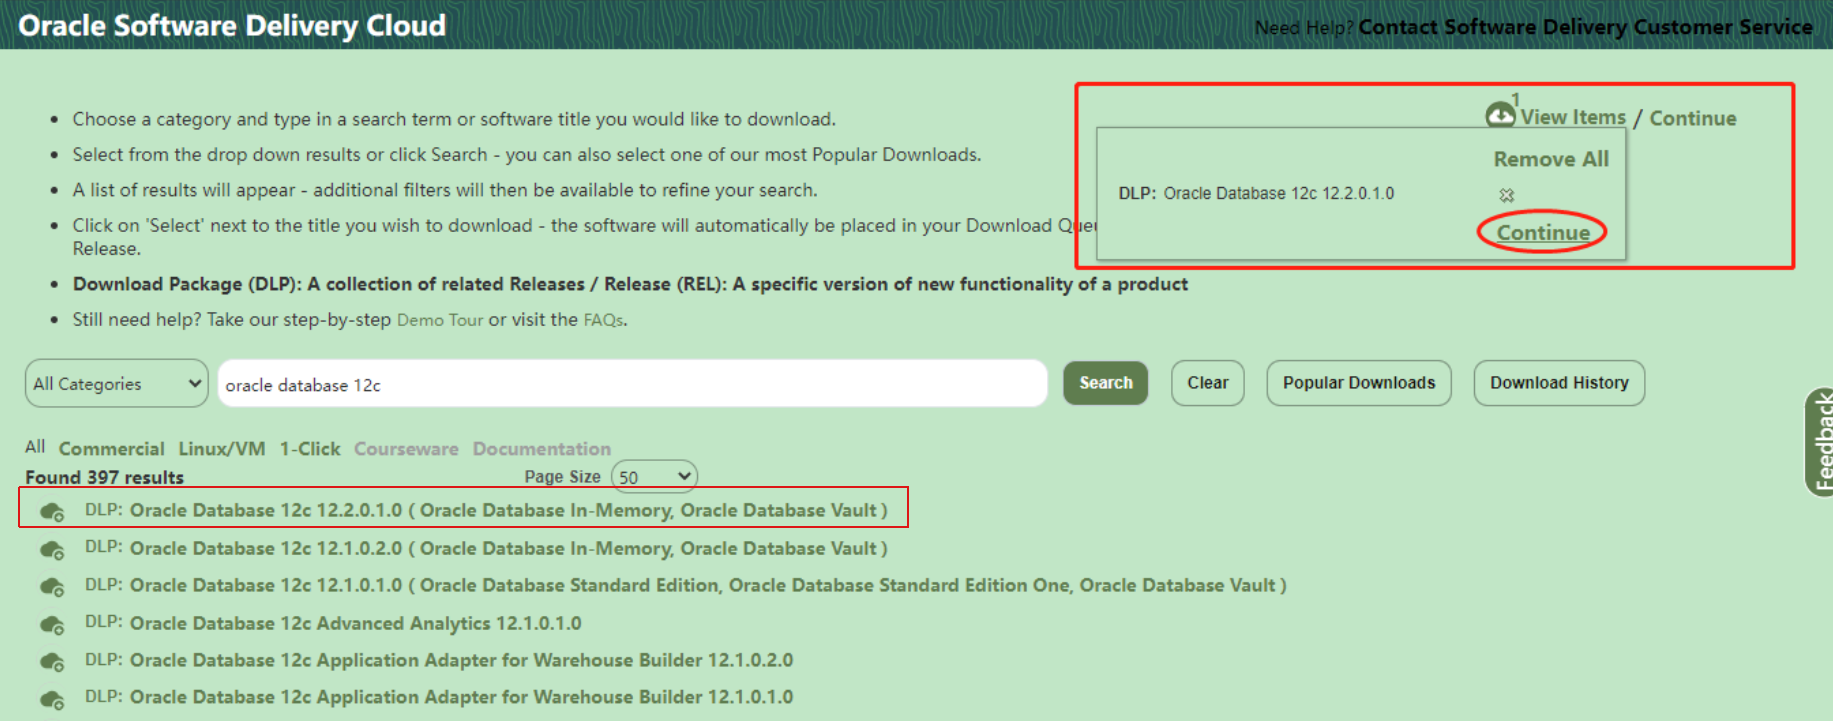Open the FAQs link
The image size is (1833, 721).
(x=603, y=320)
